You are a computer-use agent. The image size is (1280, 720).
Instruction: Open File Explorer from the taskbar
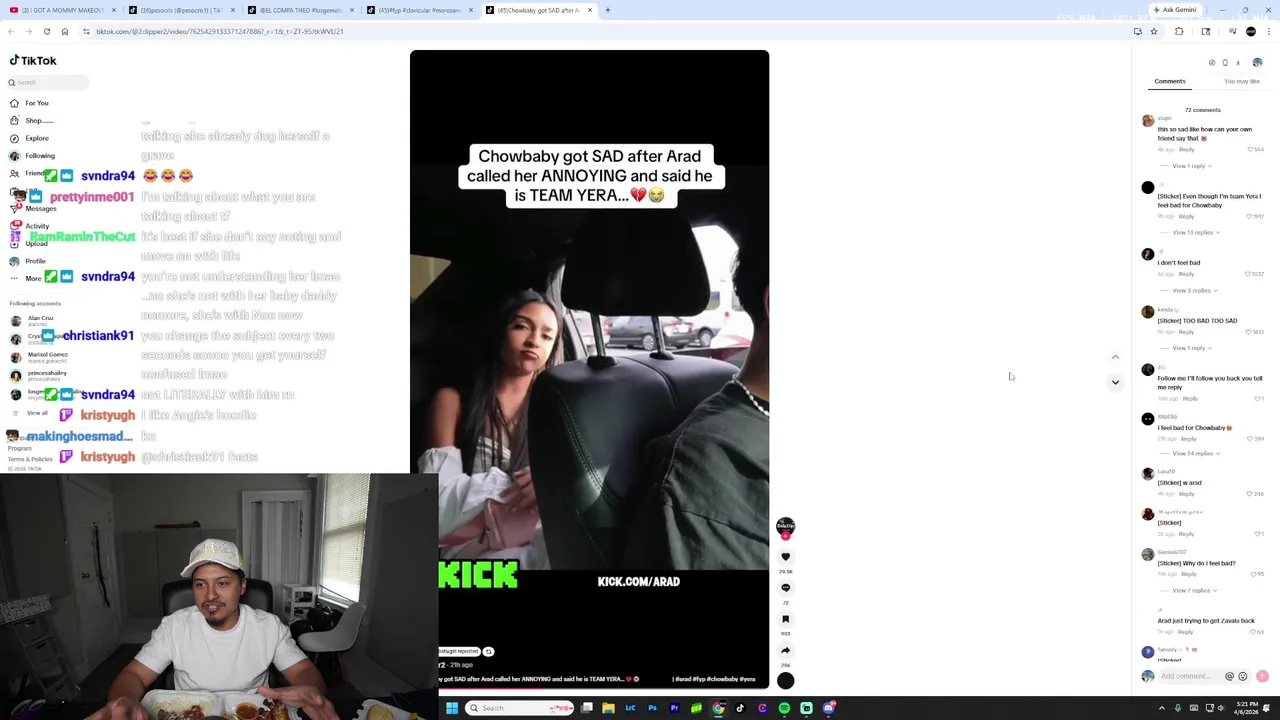[608, 708]
